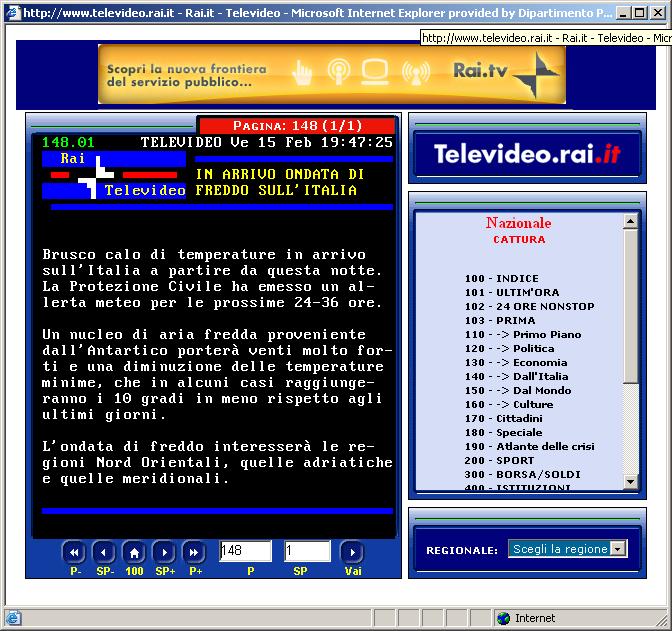Image resolution: width=672 pixels, height=631 pixels.
Task: Open 120 Politica page
Action: pos(510,349)
